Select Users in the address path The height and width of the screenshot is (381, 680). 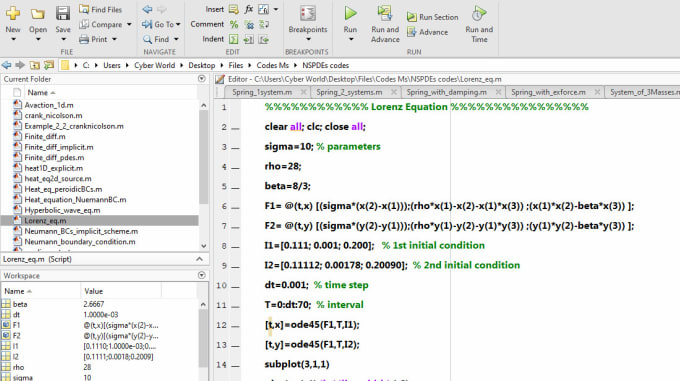[x=111, y=65]
